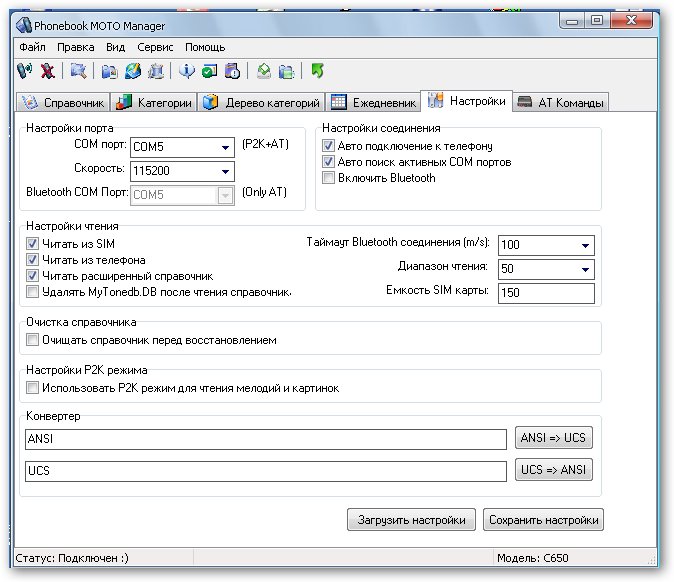Switch to the Справочник tab
This screenshot has width=674, height=582.
pos(63,102)
